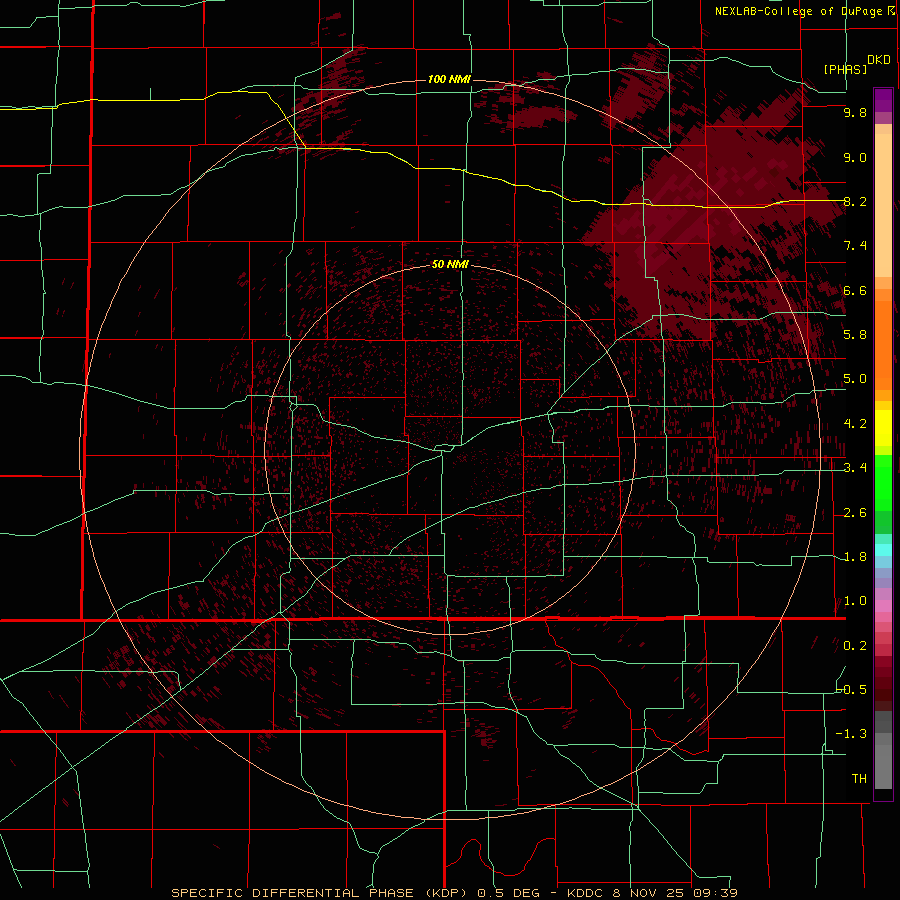Click the [PHAS] units label

(845, 69)
